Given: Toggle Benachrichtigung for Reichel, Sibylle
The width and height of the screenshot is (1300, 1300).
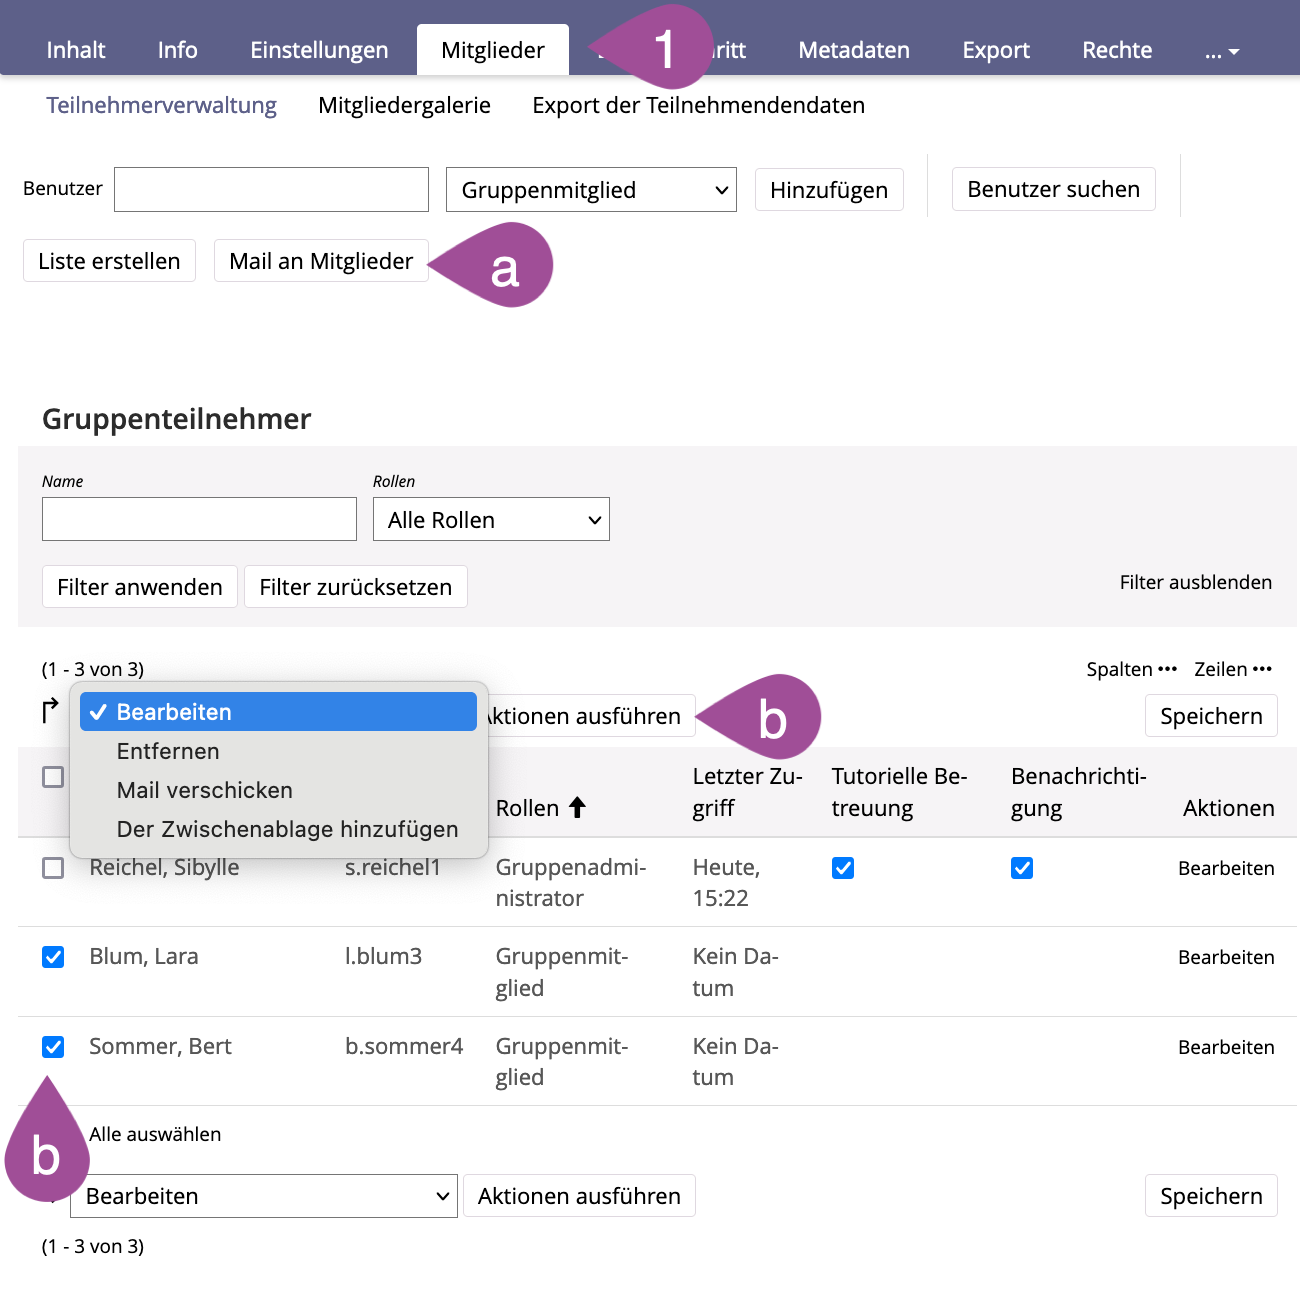Looking at the screenshot, I should pyautogui.click(x=1022, y=868).
